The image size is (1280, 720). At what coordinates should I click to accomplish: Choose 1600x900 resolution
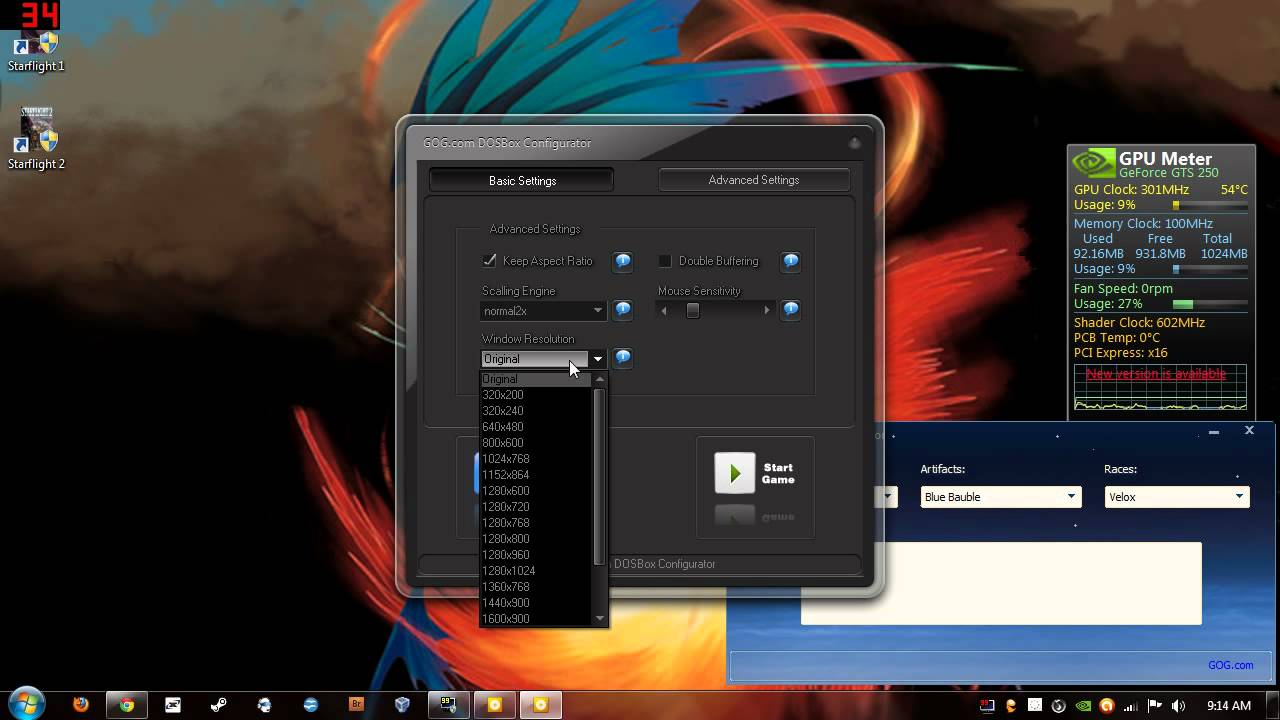click(536, 619)
